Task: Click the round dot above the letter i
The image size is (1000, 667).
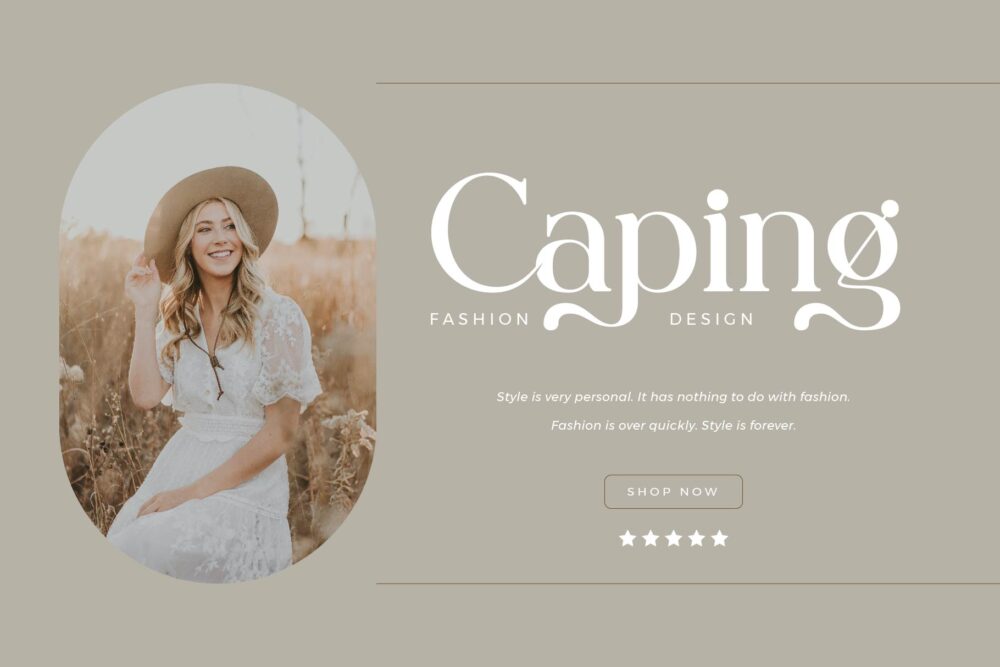Action: coord(717,200)
